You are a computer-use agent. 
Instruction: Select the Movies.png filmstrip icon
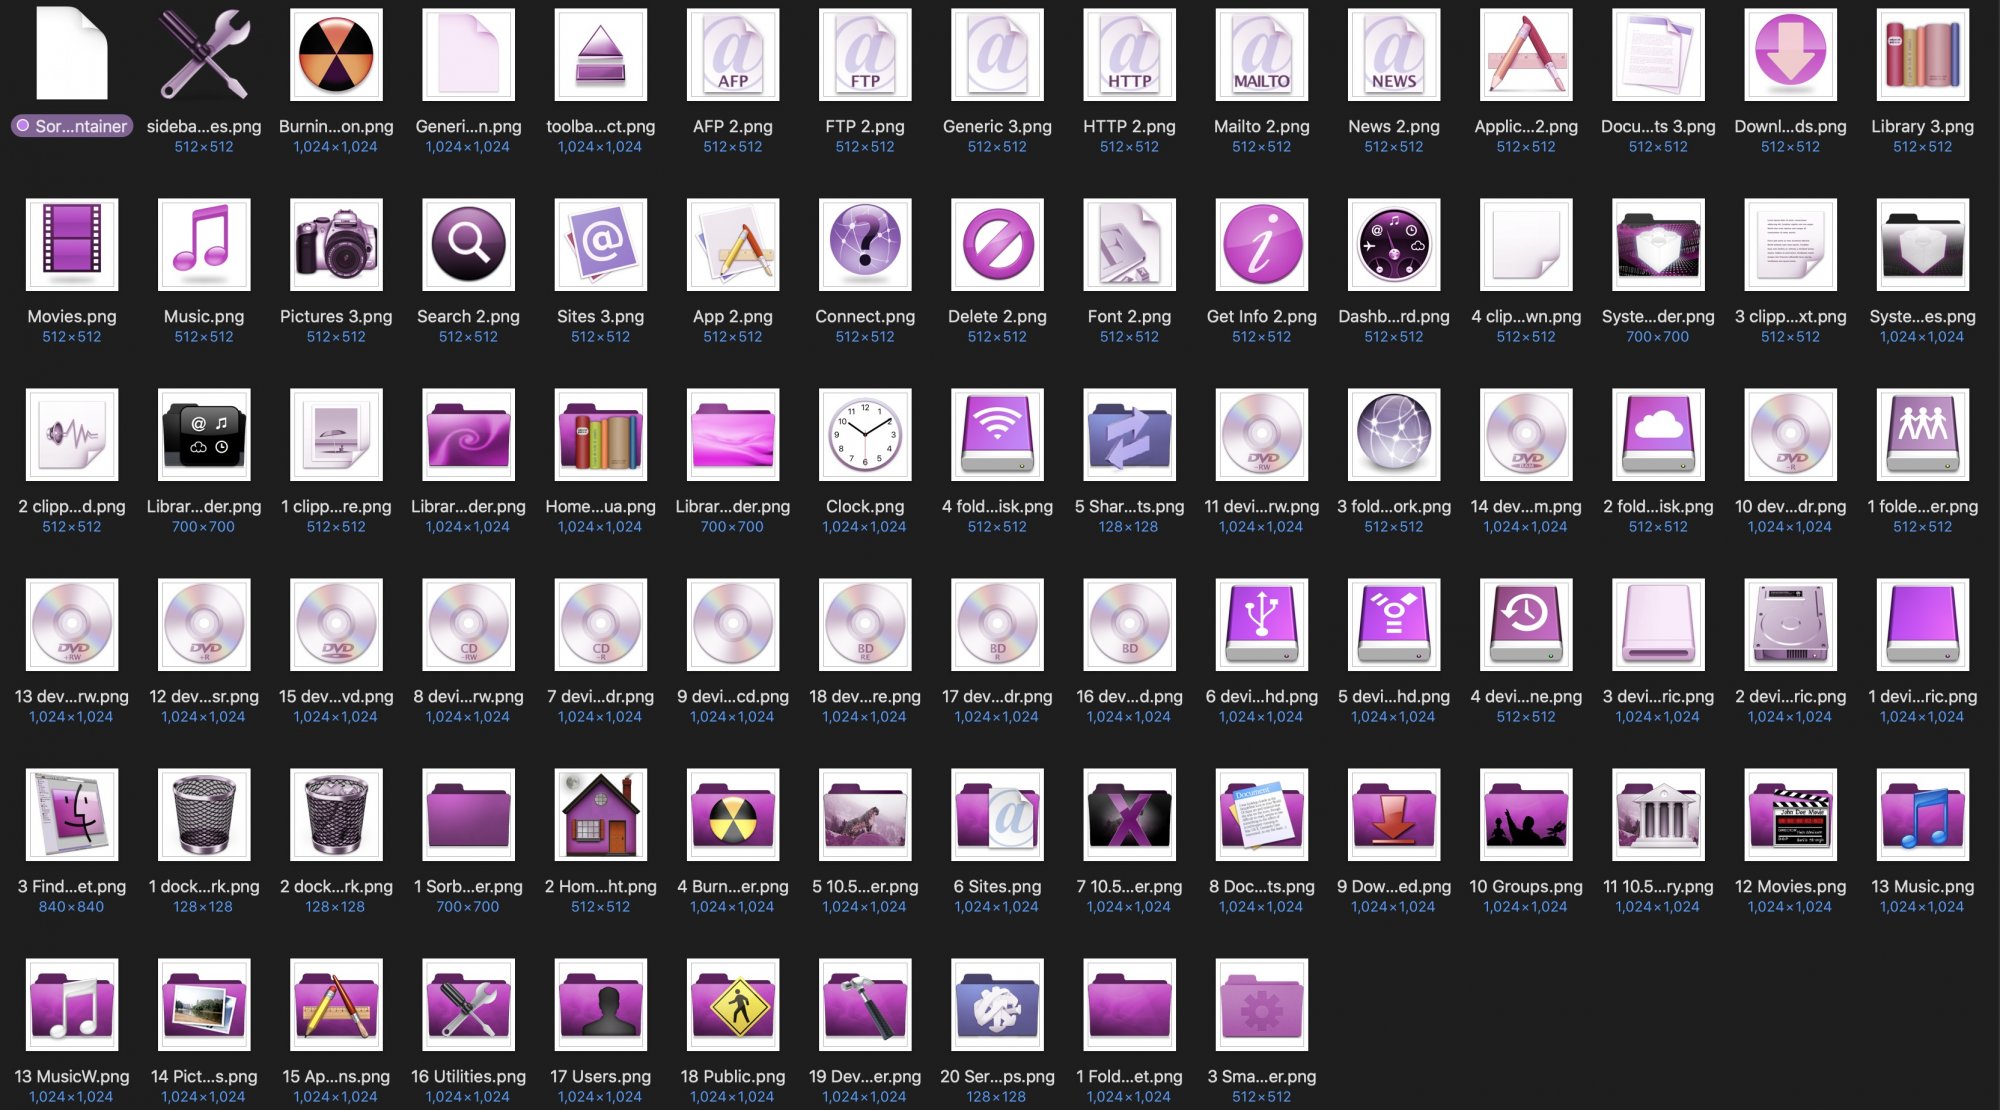click(72, 245)
